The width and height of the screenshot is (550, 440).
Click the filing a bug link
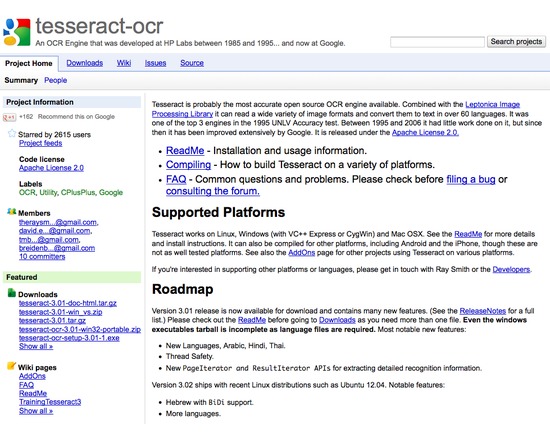pyautogui.click(x=471, y=179)
